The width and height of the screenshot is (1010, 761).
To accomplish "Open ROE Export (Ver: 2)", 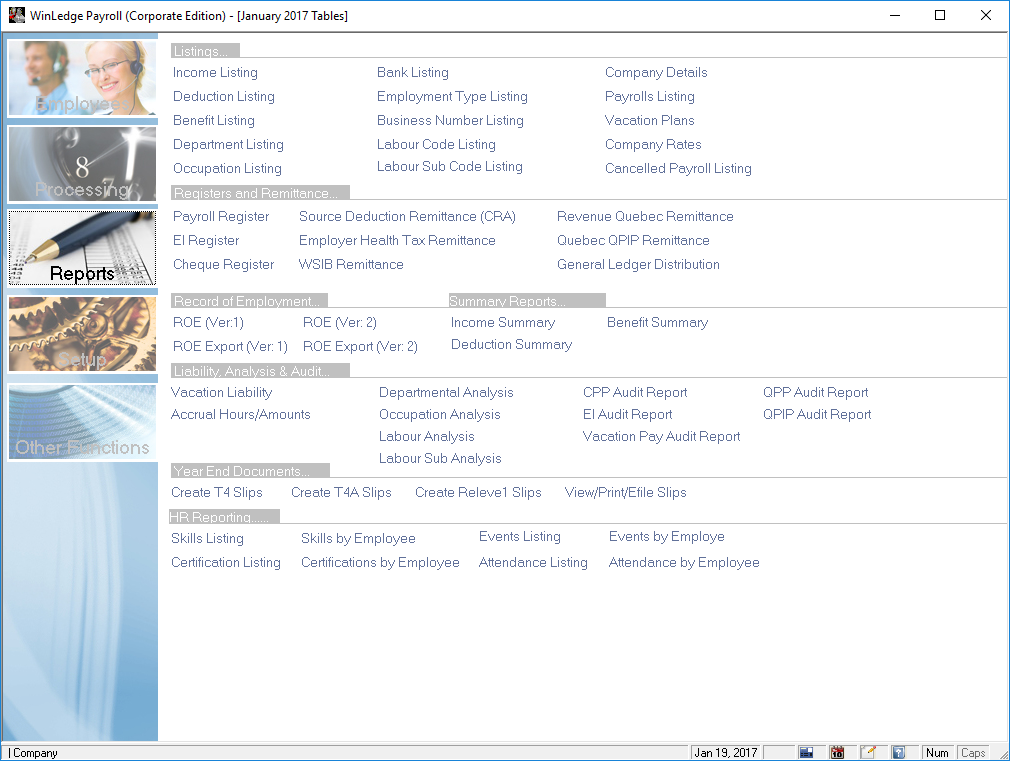I will (360, 347).
